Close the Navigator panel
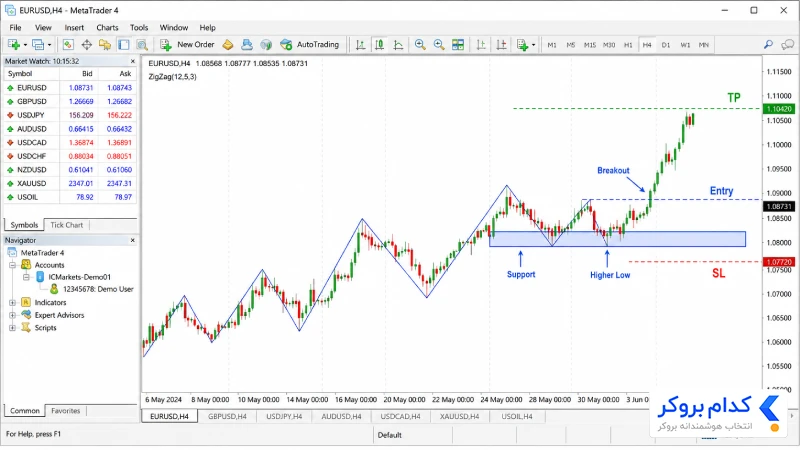 pyautogui.click(x=133, y=240)
